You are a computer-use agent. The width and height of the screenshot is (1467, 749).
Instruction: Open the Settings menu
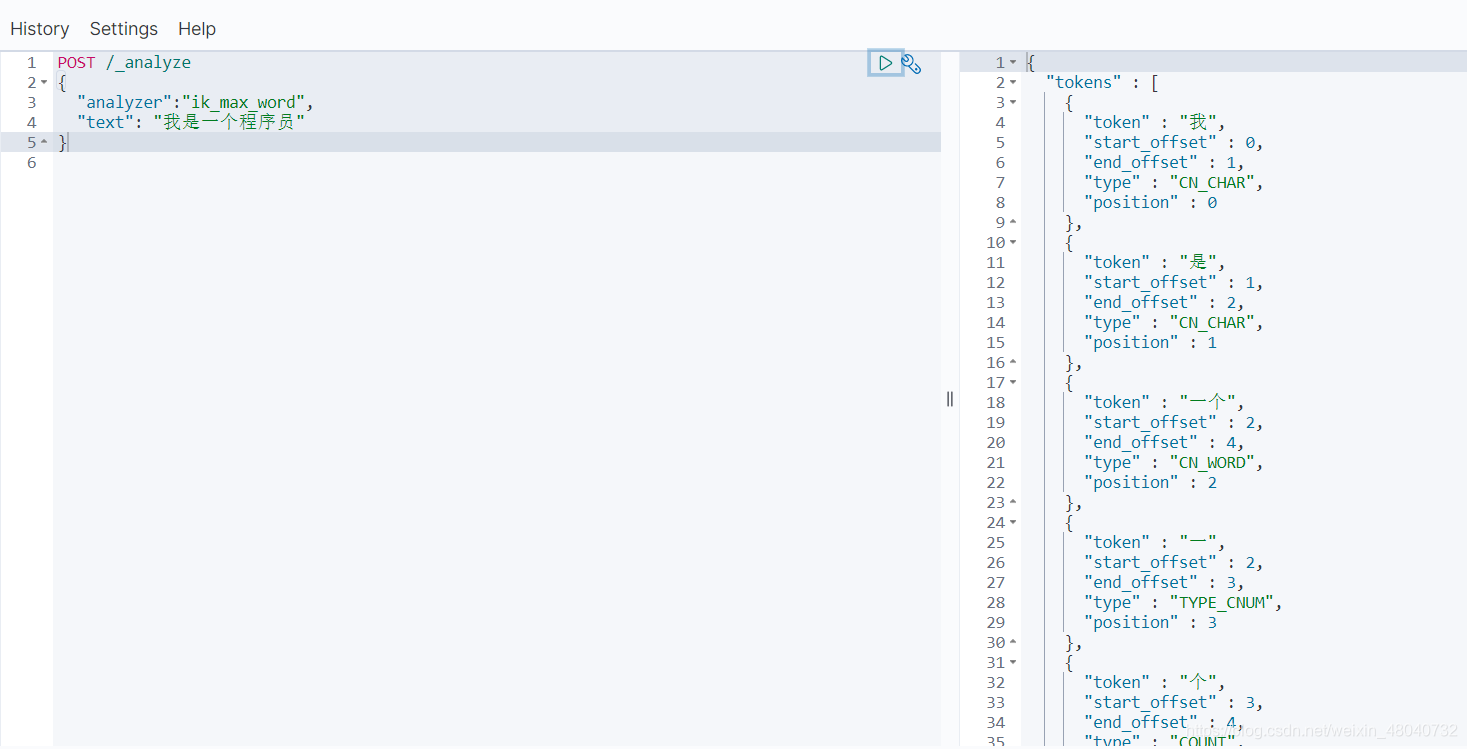(124, 29)
